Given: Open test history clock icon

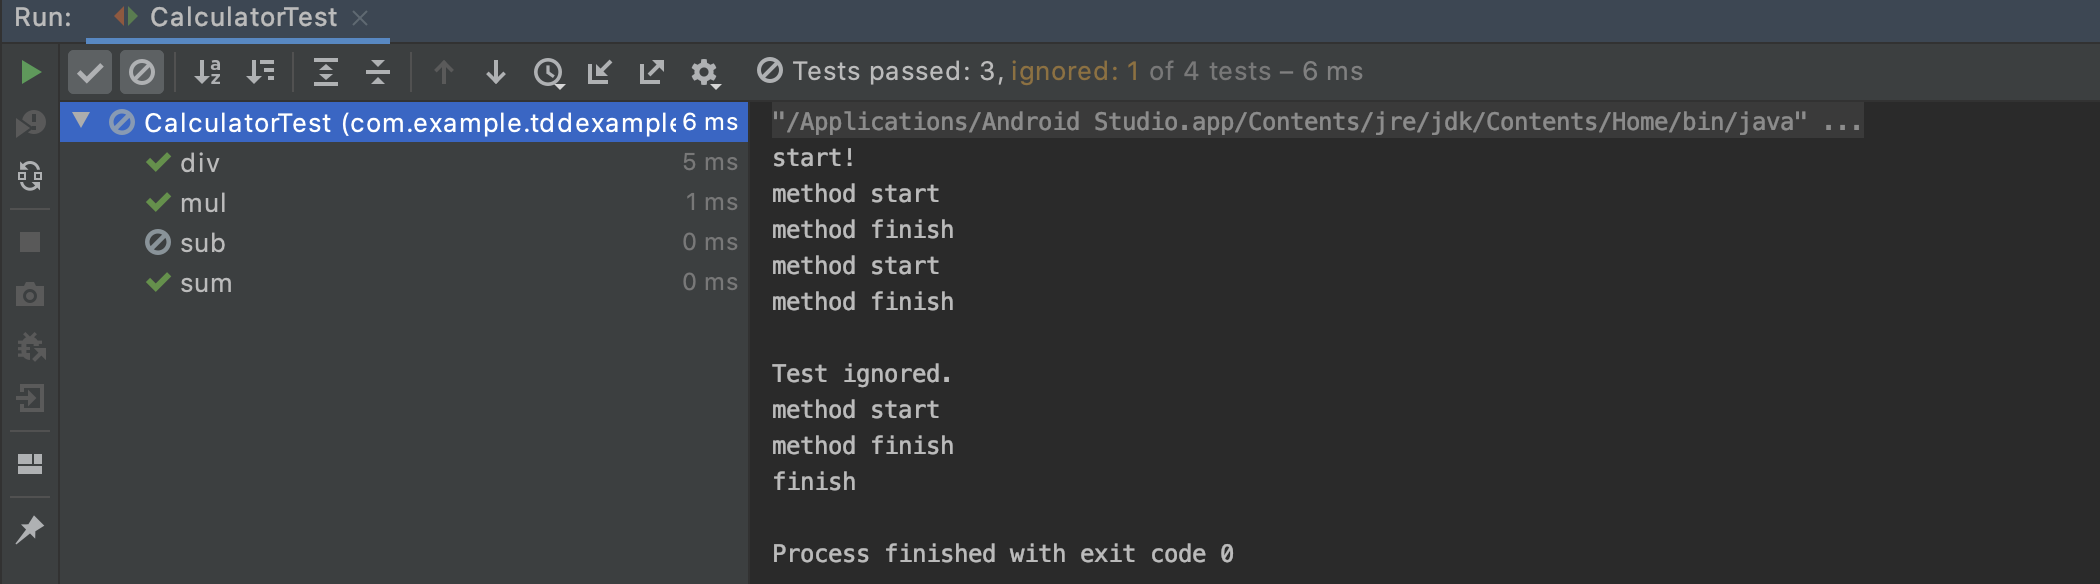Looking at the screenshot, I should pos(548,72).
